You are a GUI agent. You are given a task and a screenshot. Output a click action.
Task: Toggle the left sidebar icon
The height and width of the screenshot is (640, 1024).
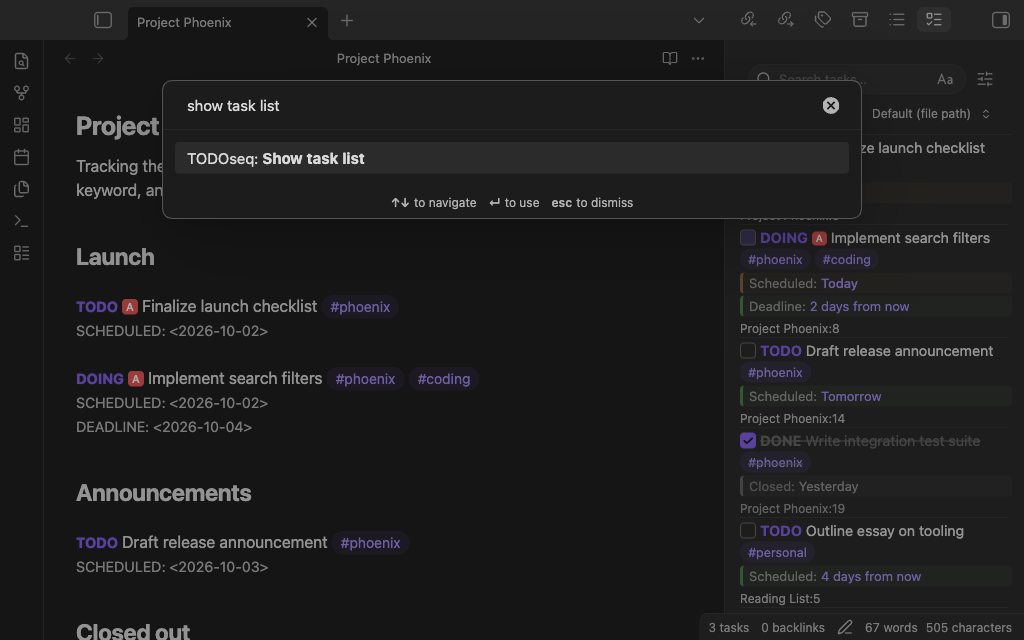tap(103, 20)
